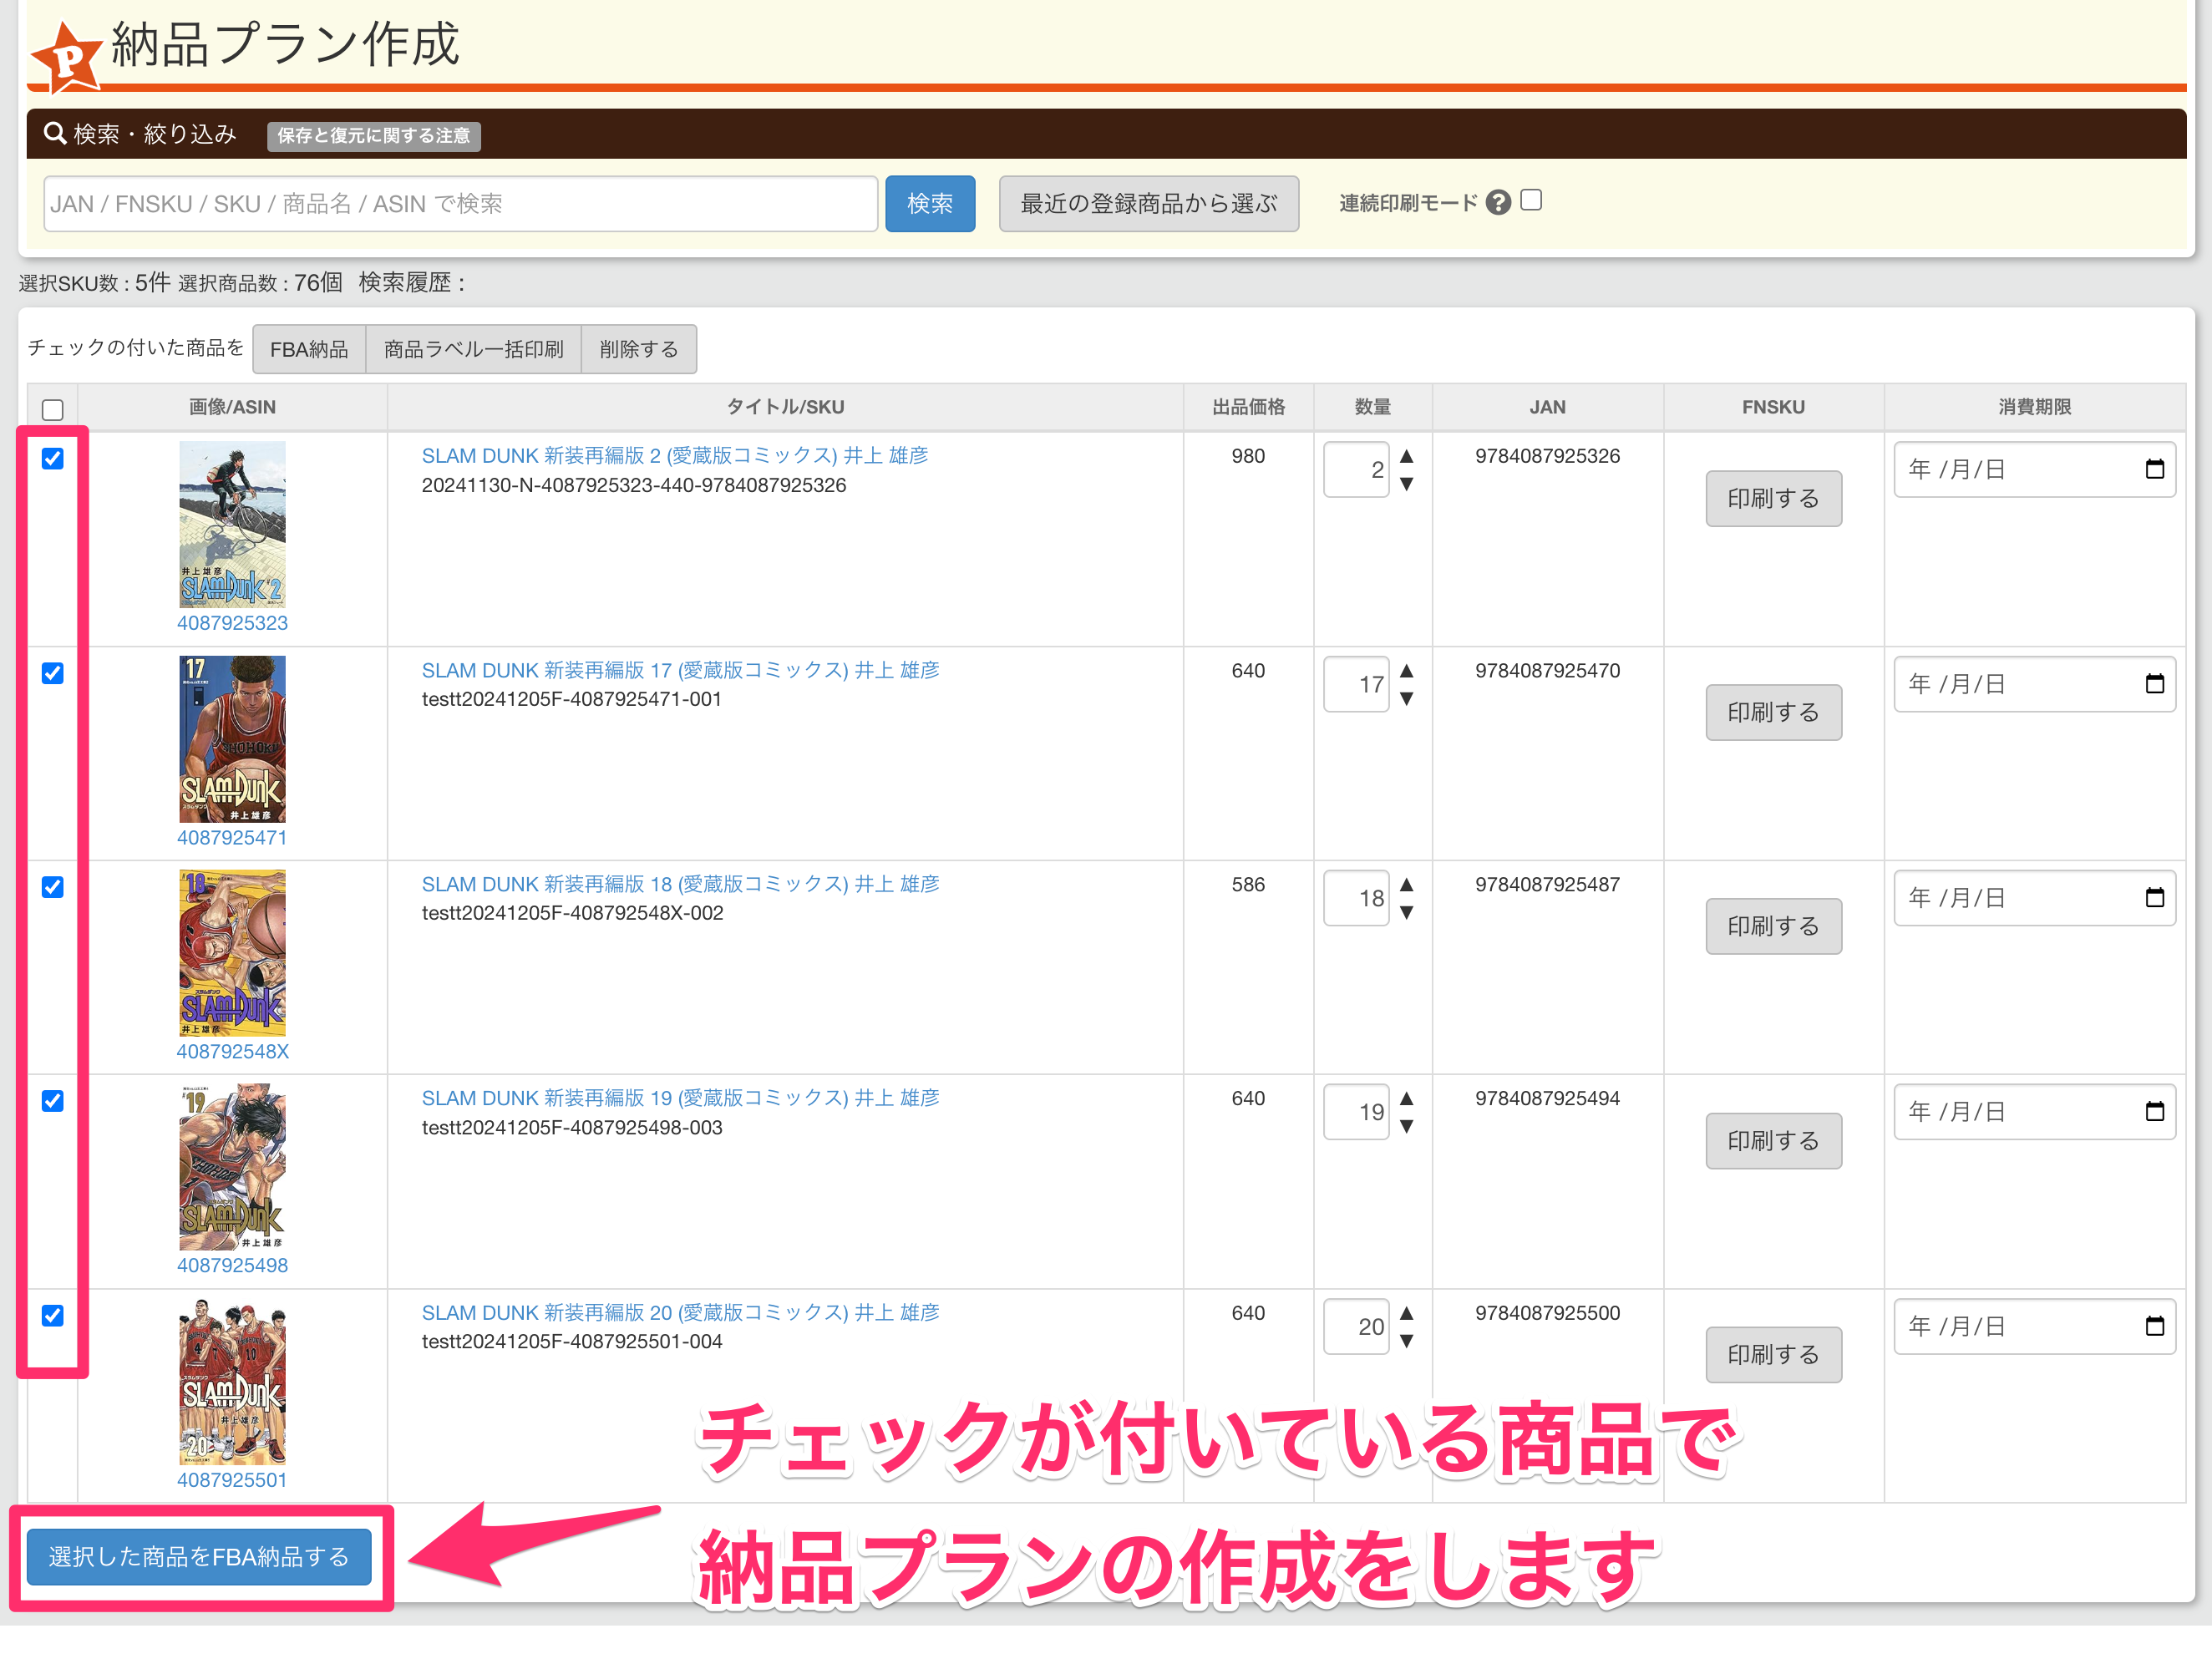Open calendar picker for SLAM DUNK 17 row
Screen dimensions: 2212x1664
point(2154,684)
